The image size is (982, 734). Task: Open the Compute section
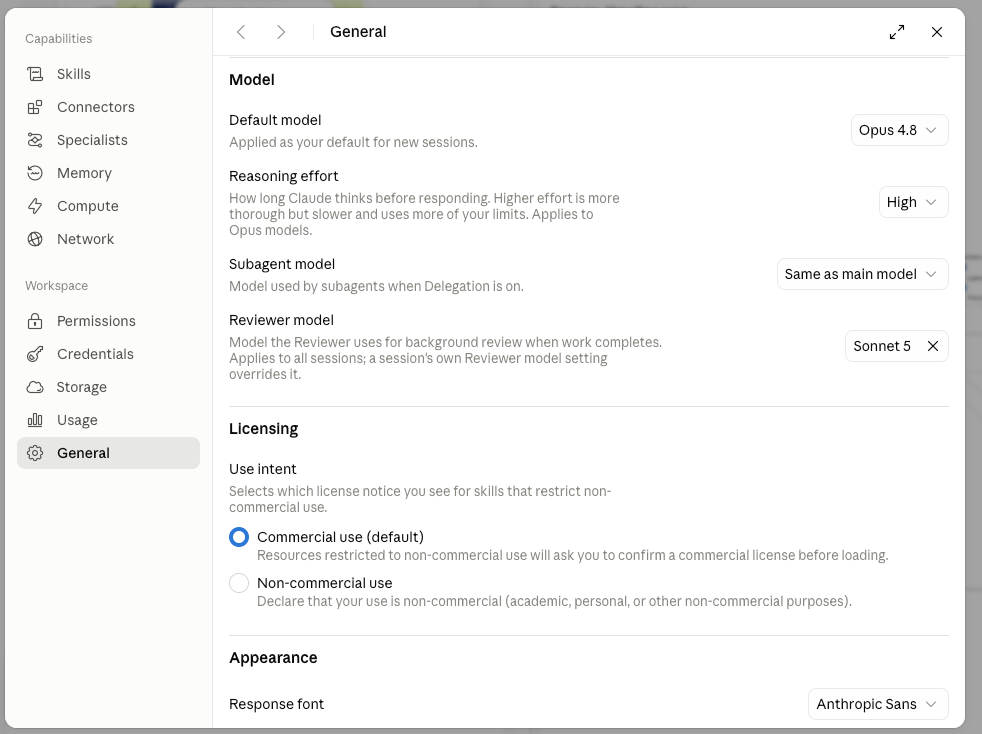pos(108,206)
